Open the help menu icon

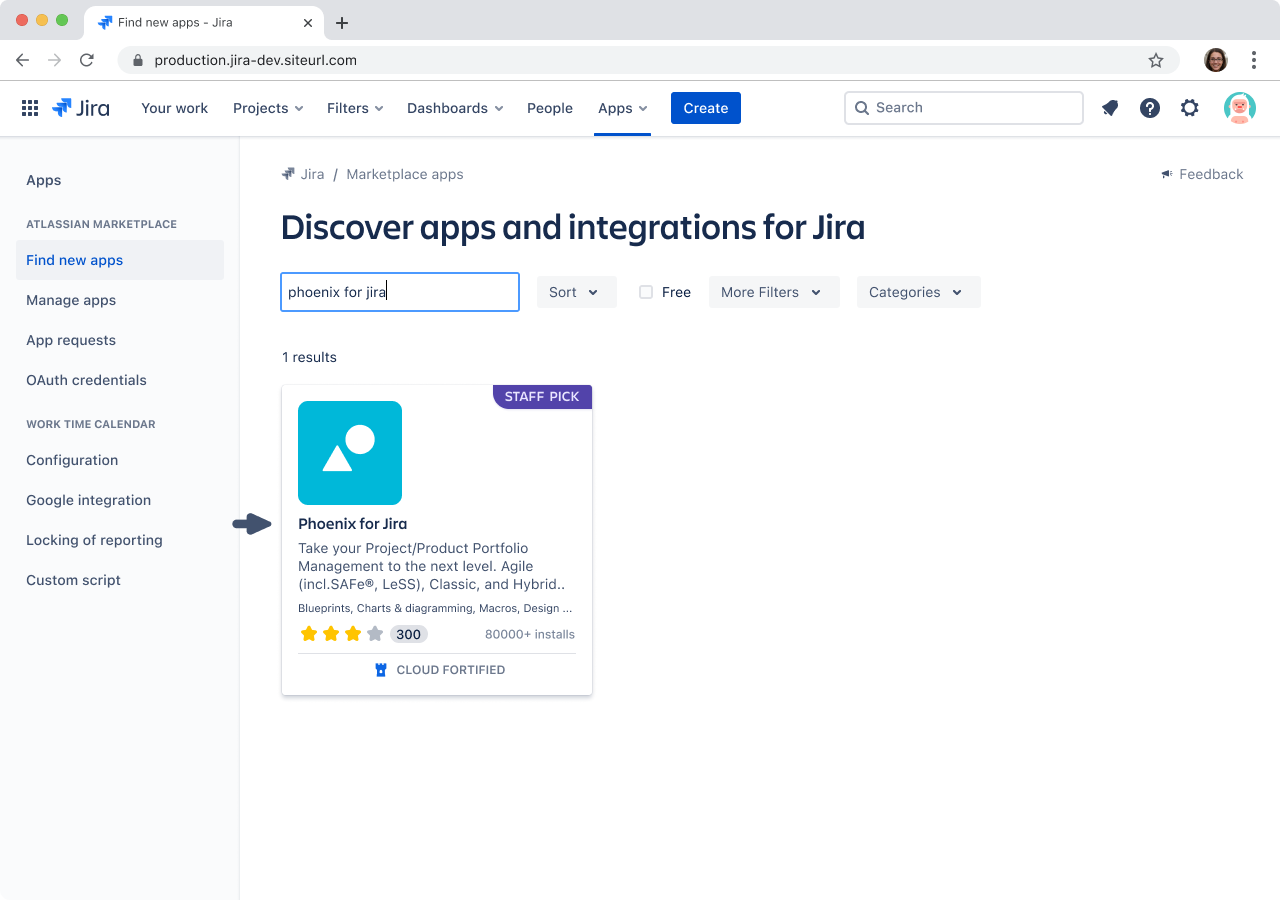(1149, 107)
